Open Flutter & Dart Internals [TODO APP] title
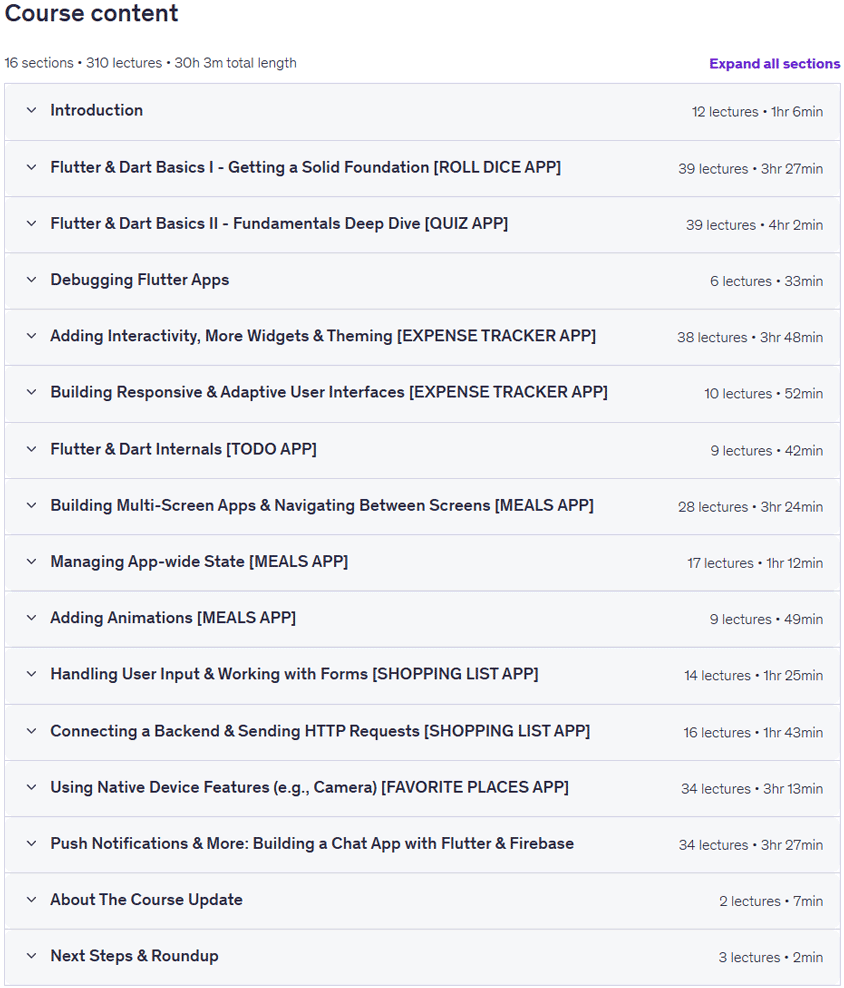This screenshot has height=988, width=844. tap(183, 449)
